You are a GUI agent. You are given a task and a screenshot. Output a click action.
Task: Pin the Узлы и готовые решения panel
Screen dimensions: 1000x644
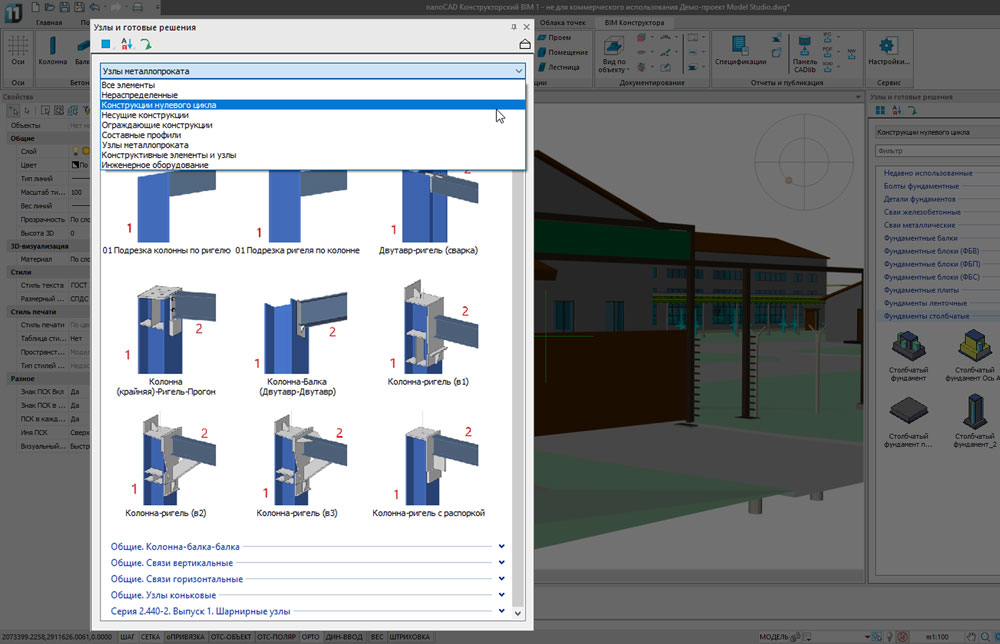coord(513,27)
